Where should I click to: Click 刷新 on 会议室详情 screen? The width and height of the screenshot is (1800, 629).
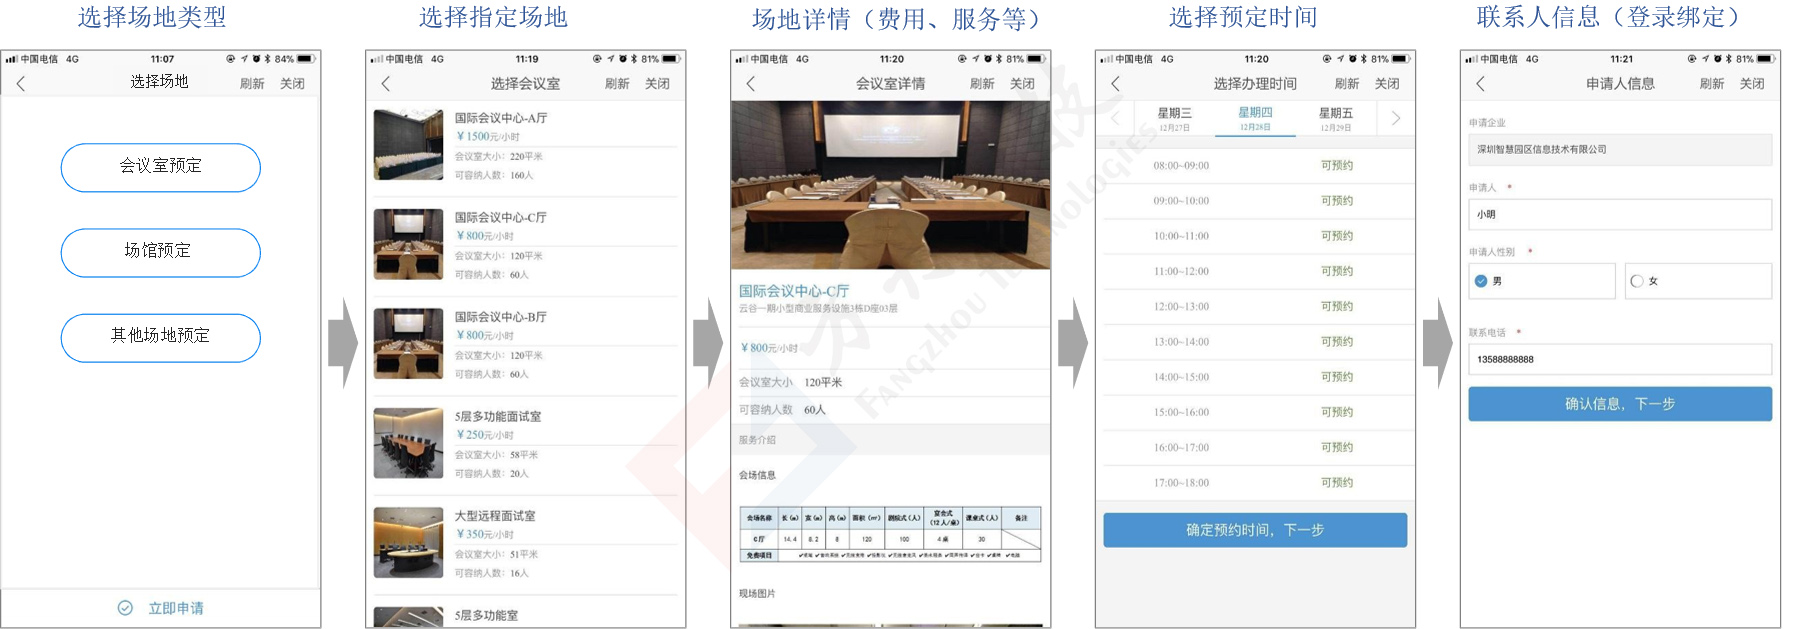coord(982,84)
